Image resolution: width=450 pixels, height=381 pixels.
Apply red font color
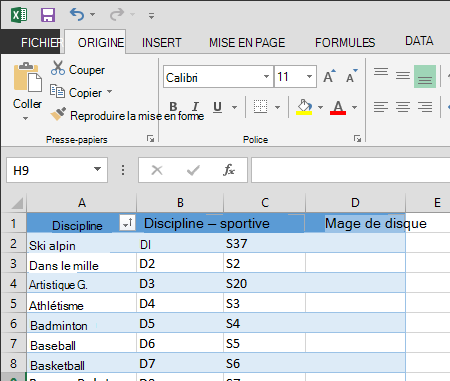pos(338,107)
